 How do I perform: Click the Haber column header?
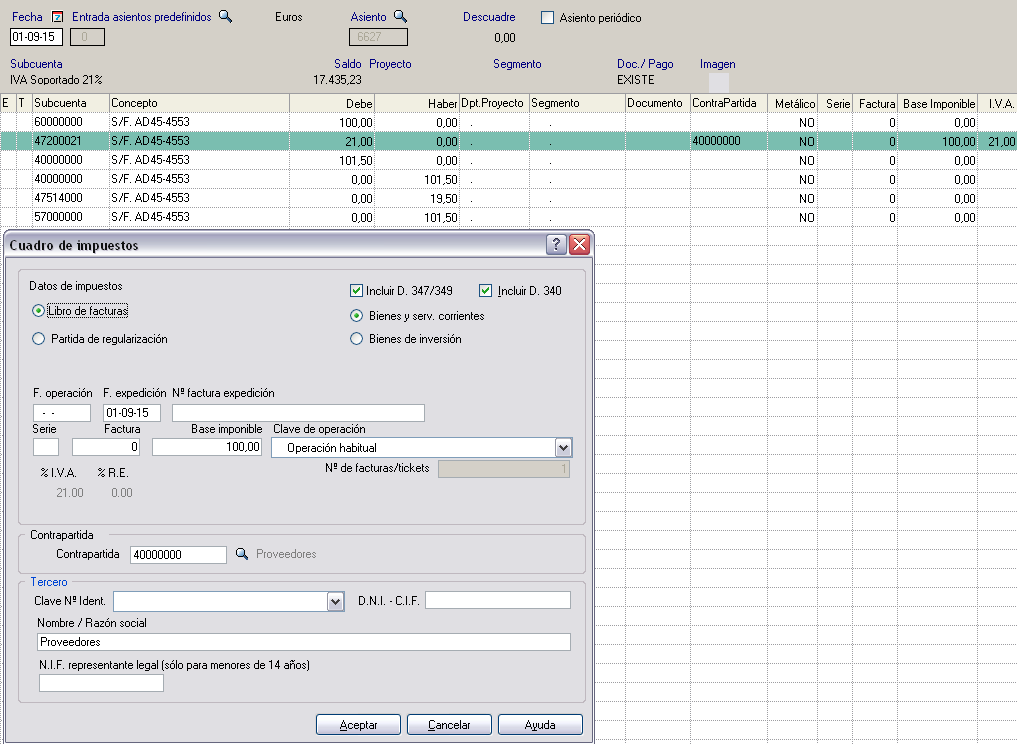(417, 103)
